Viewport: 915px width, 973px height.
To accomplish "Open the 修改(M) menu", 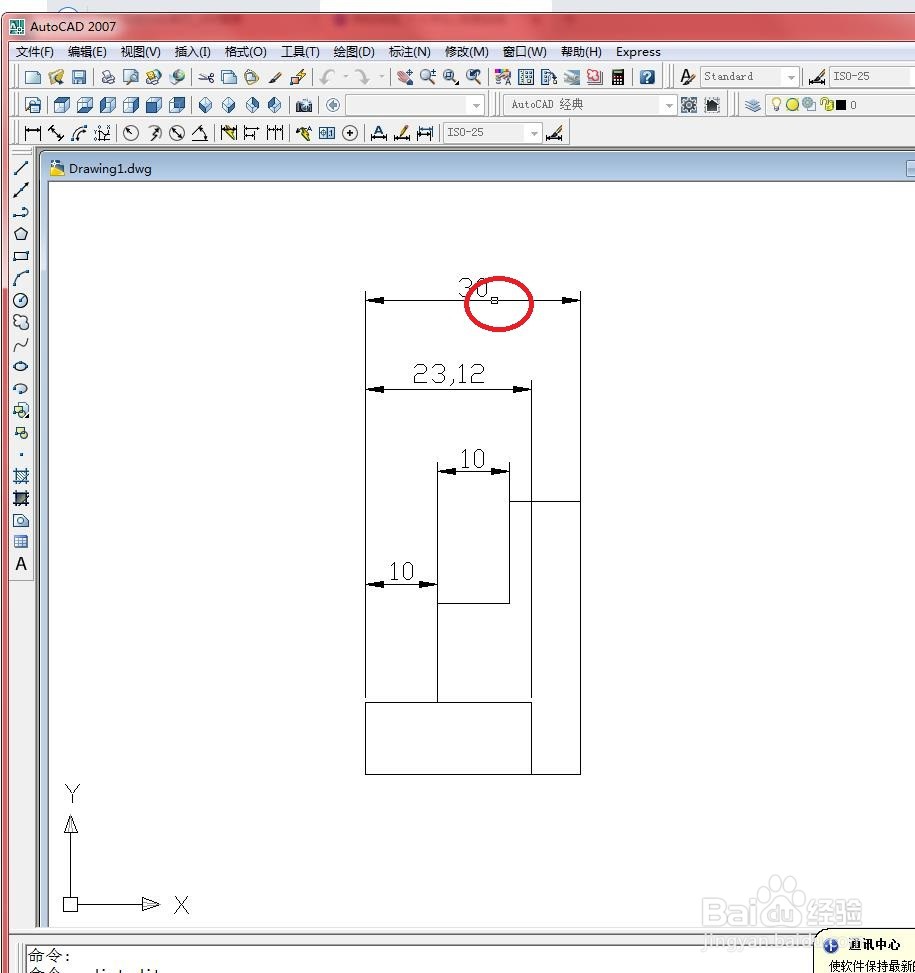I will (466, 52).
